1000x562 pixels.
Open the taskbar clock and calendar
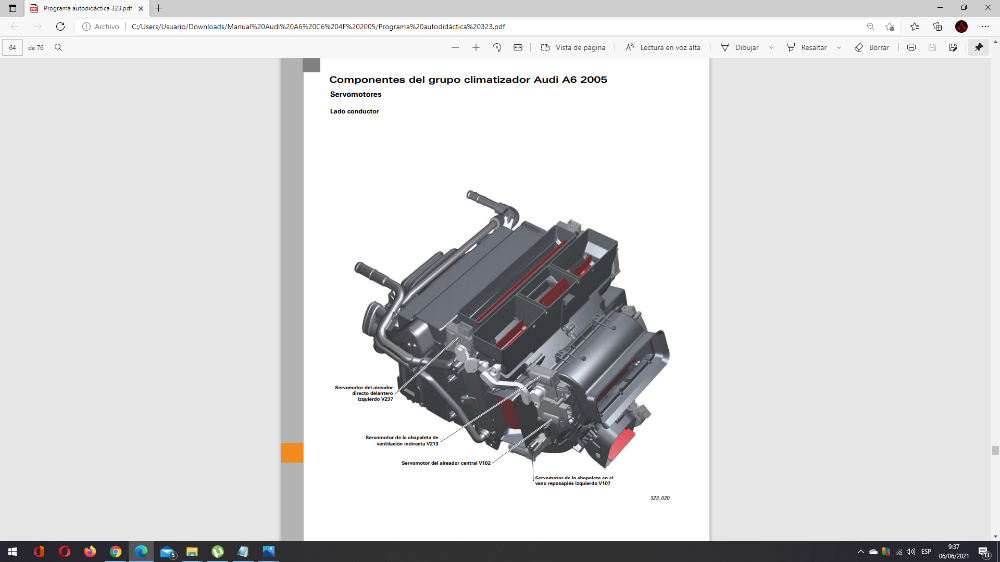tap(954, 551)
